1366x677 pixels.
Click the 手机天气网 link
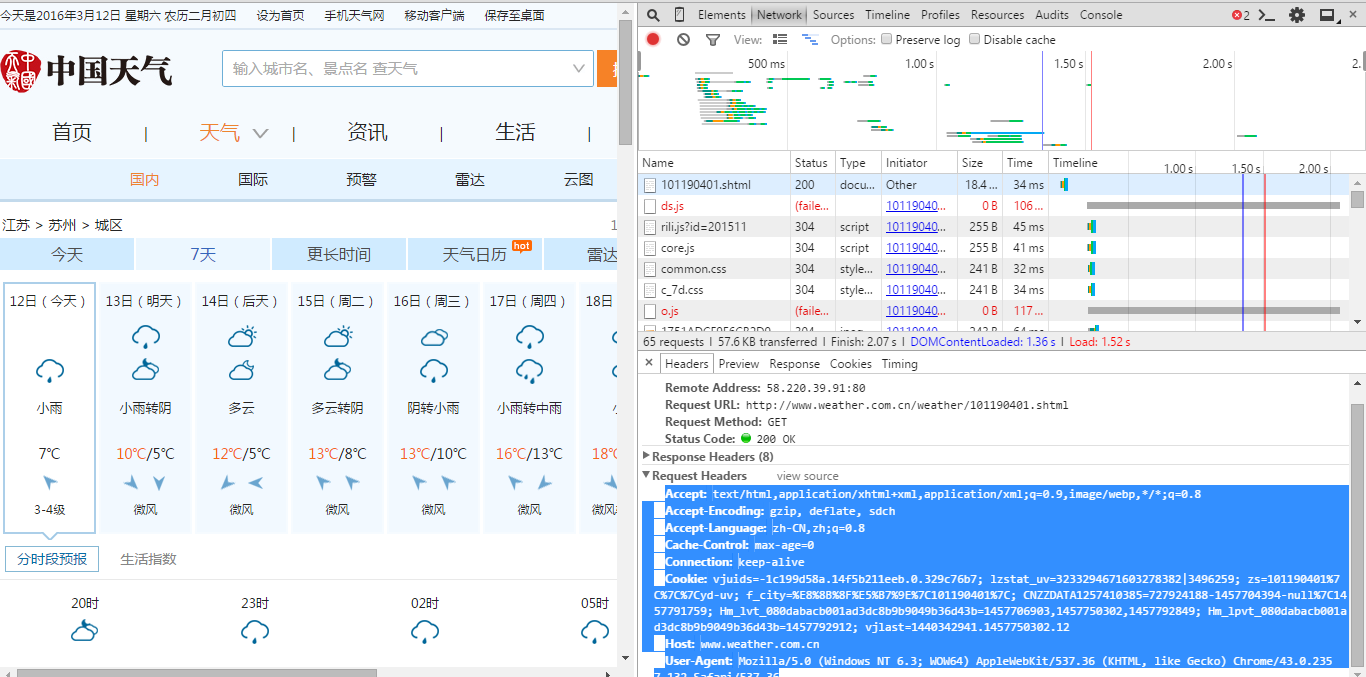coord(354,15)
